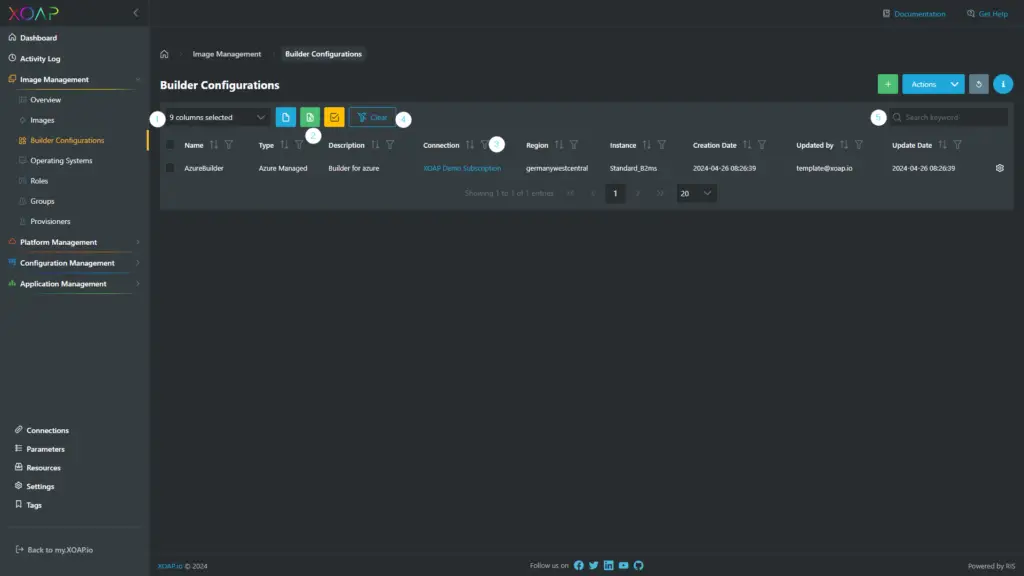The image size is (1024, 576).
Task: Clear all table filters
Action: click(372, 118)
